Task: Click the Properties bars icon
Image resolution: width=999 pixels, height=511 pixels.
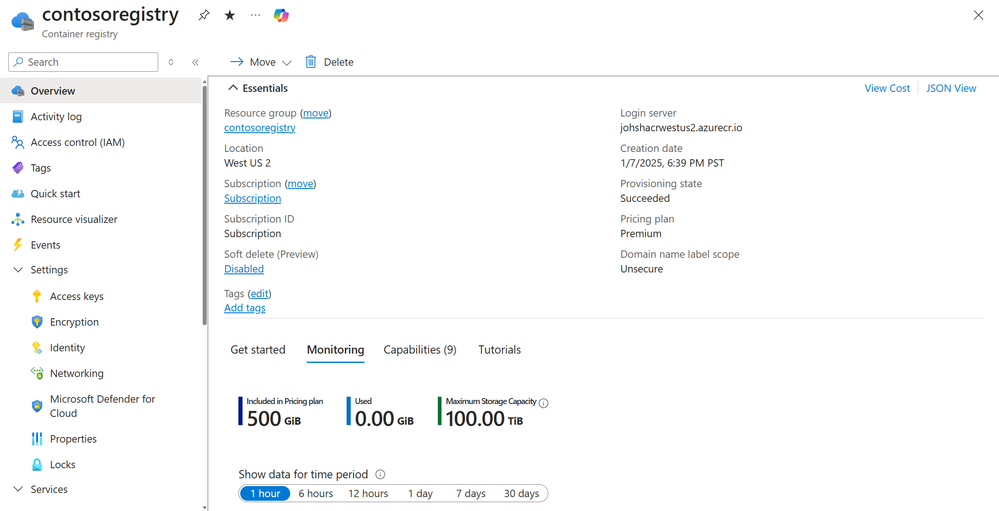Action: coord(37,439)
